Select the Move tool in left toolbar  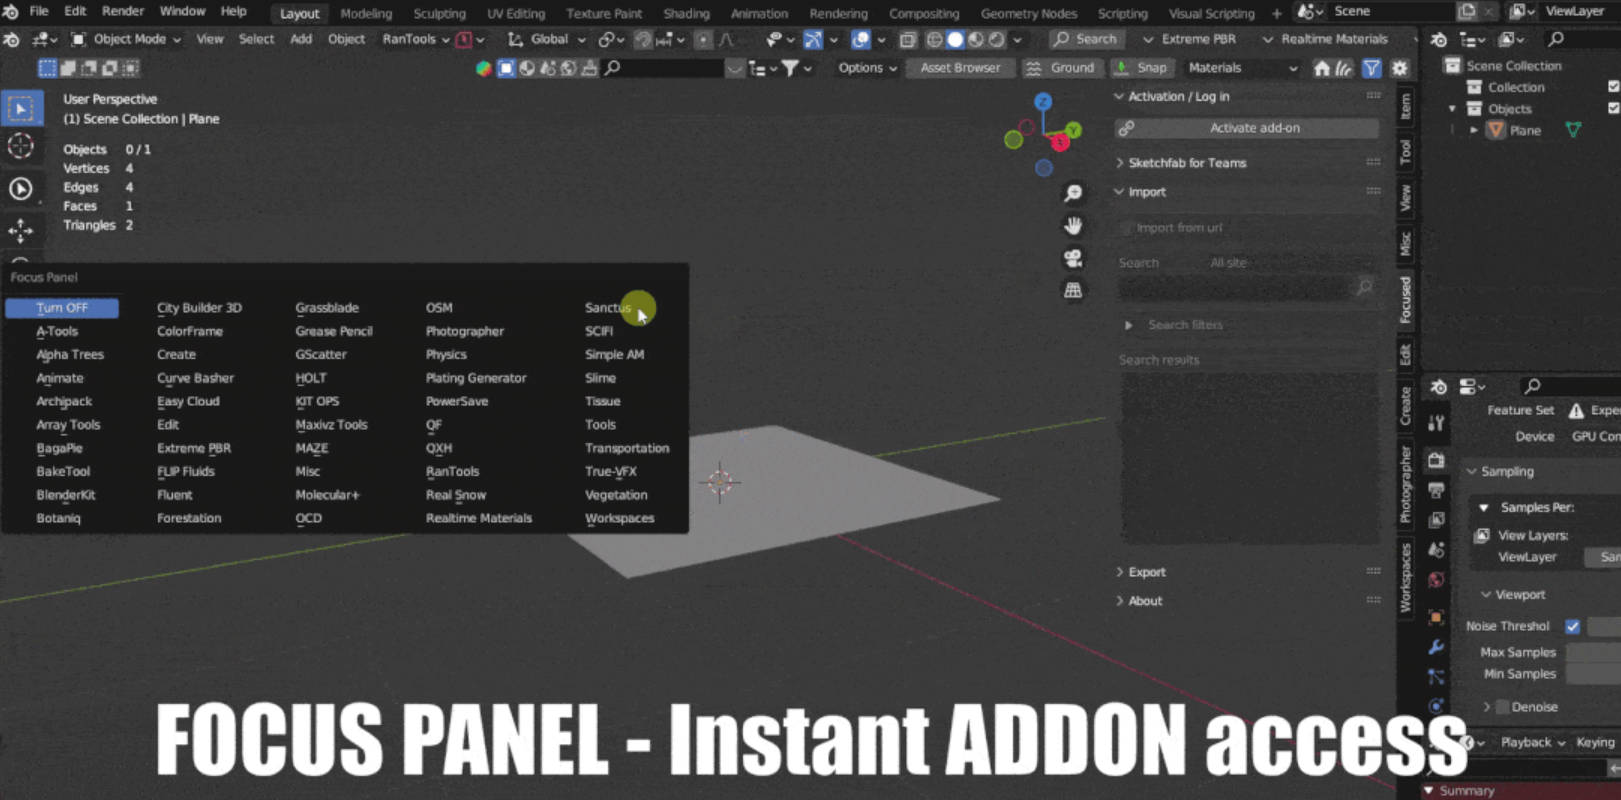21,231
